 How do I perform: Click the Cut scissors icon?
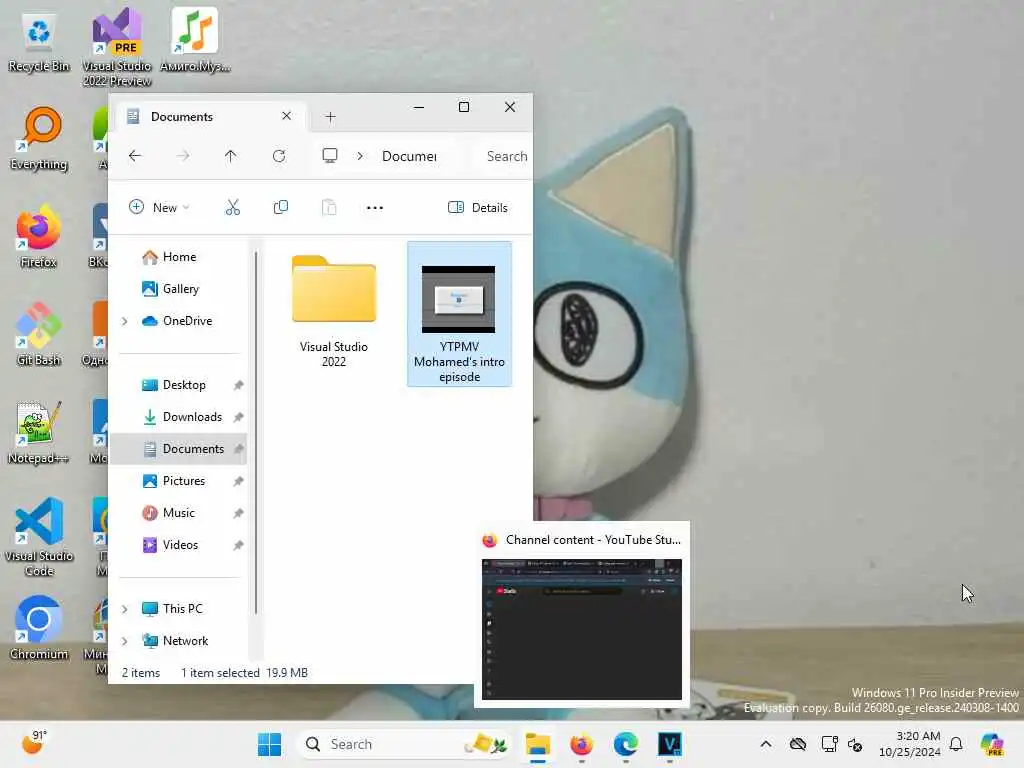[232, 208]
